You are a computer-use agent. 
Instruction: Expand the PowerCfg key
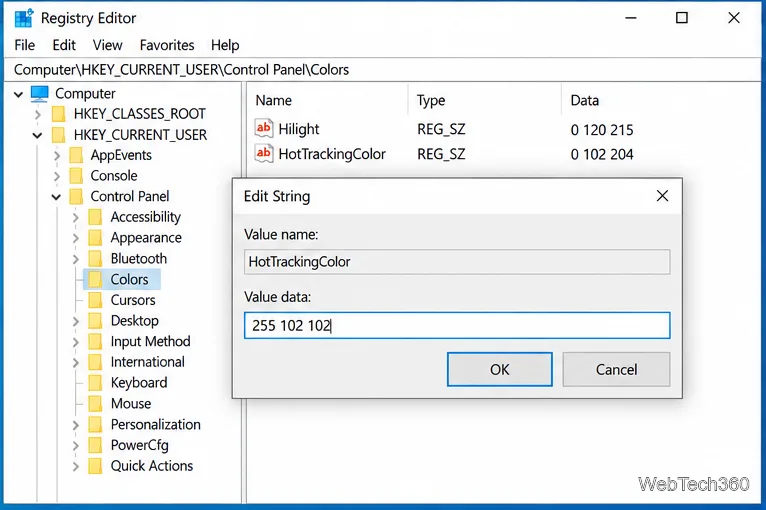[76, 446]
